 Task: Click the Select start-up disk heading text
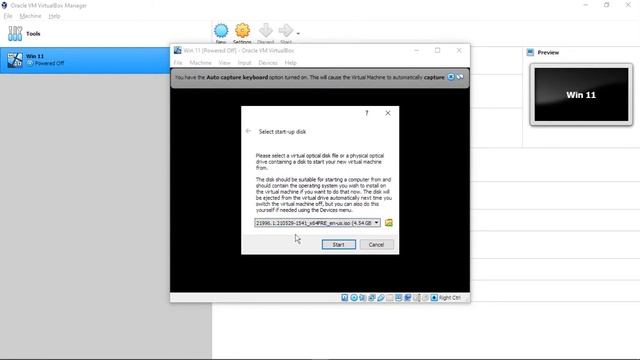[282, 131]
